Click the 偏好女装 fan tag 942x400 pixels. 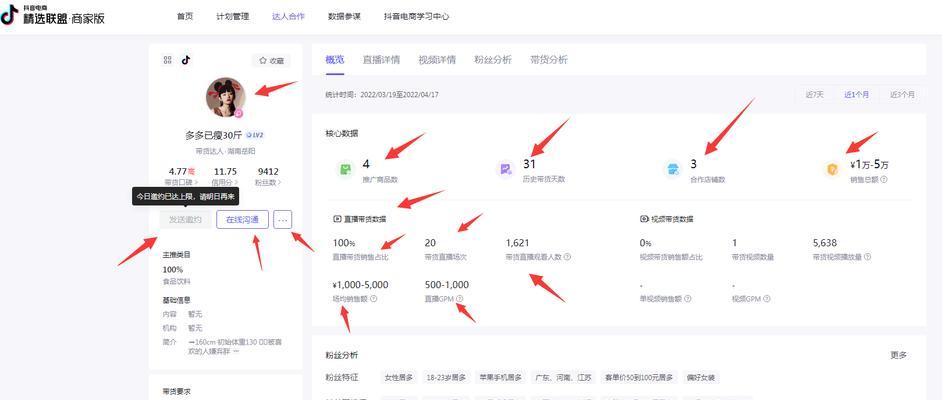[x=701, y=378]
